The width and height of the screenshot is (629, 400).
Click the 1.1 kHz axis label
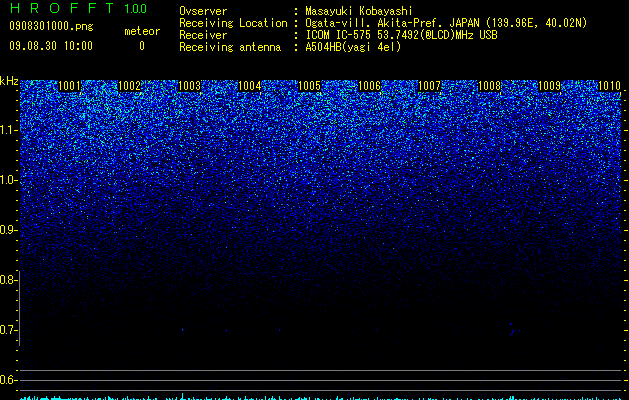[x=8, y=130]
